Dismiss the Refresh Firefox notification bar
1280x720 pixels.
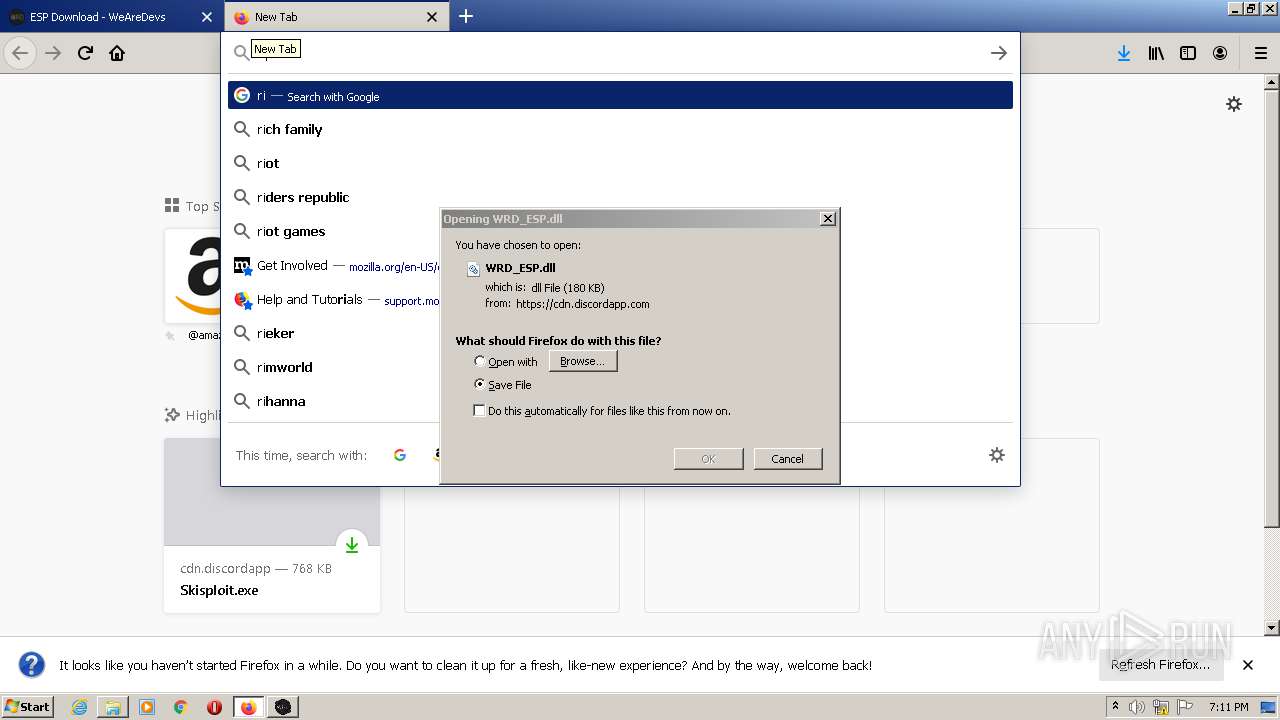[x=1248, y=665]
